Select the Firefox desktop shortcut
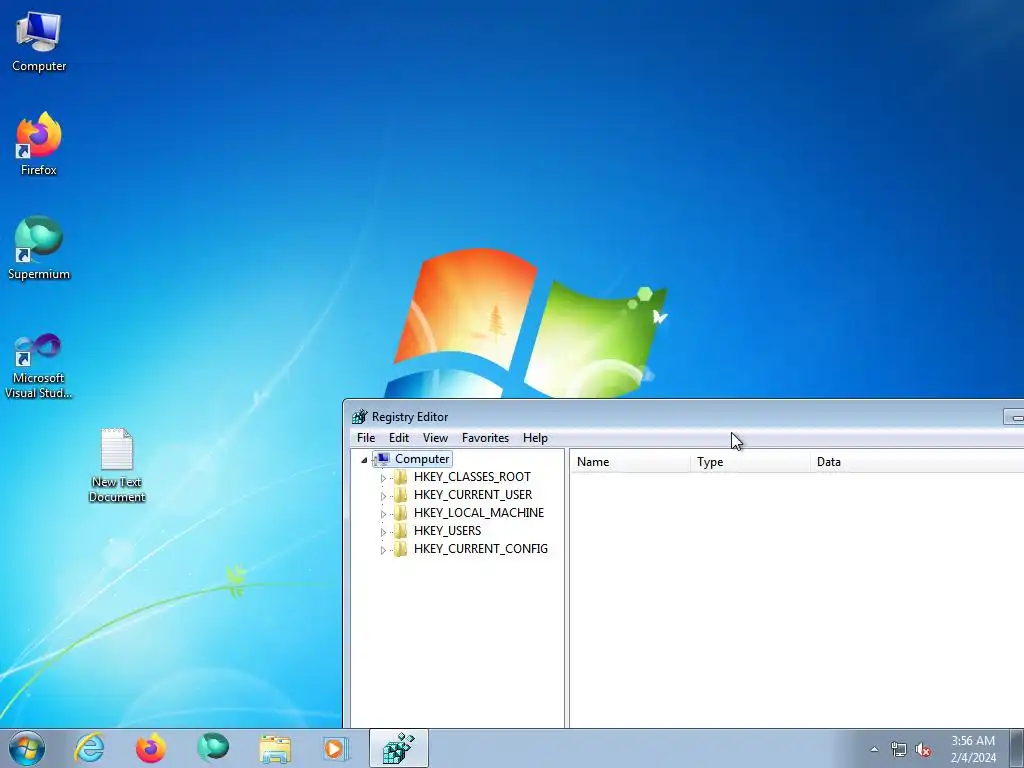The width and height of the screenshot is (1024, 768). [x=39, y=144]
